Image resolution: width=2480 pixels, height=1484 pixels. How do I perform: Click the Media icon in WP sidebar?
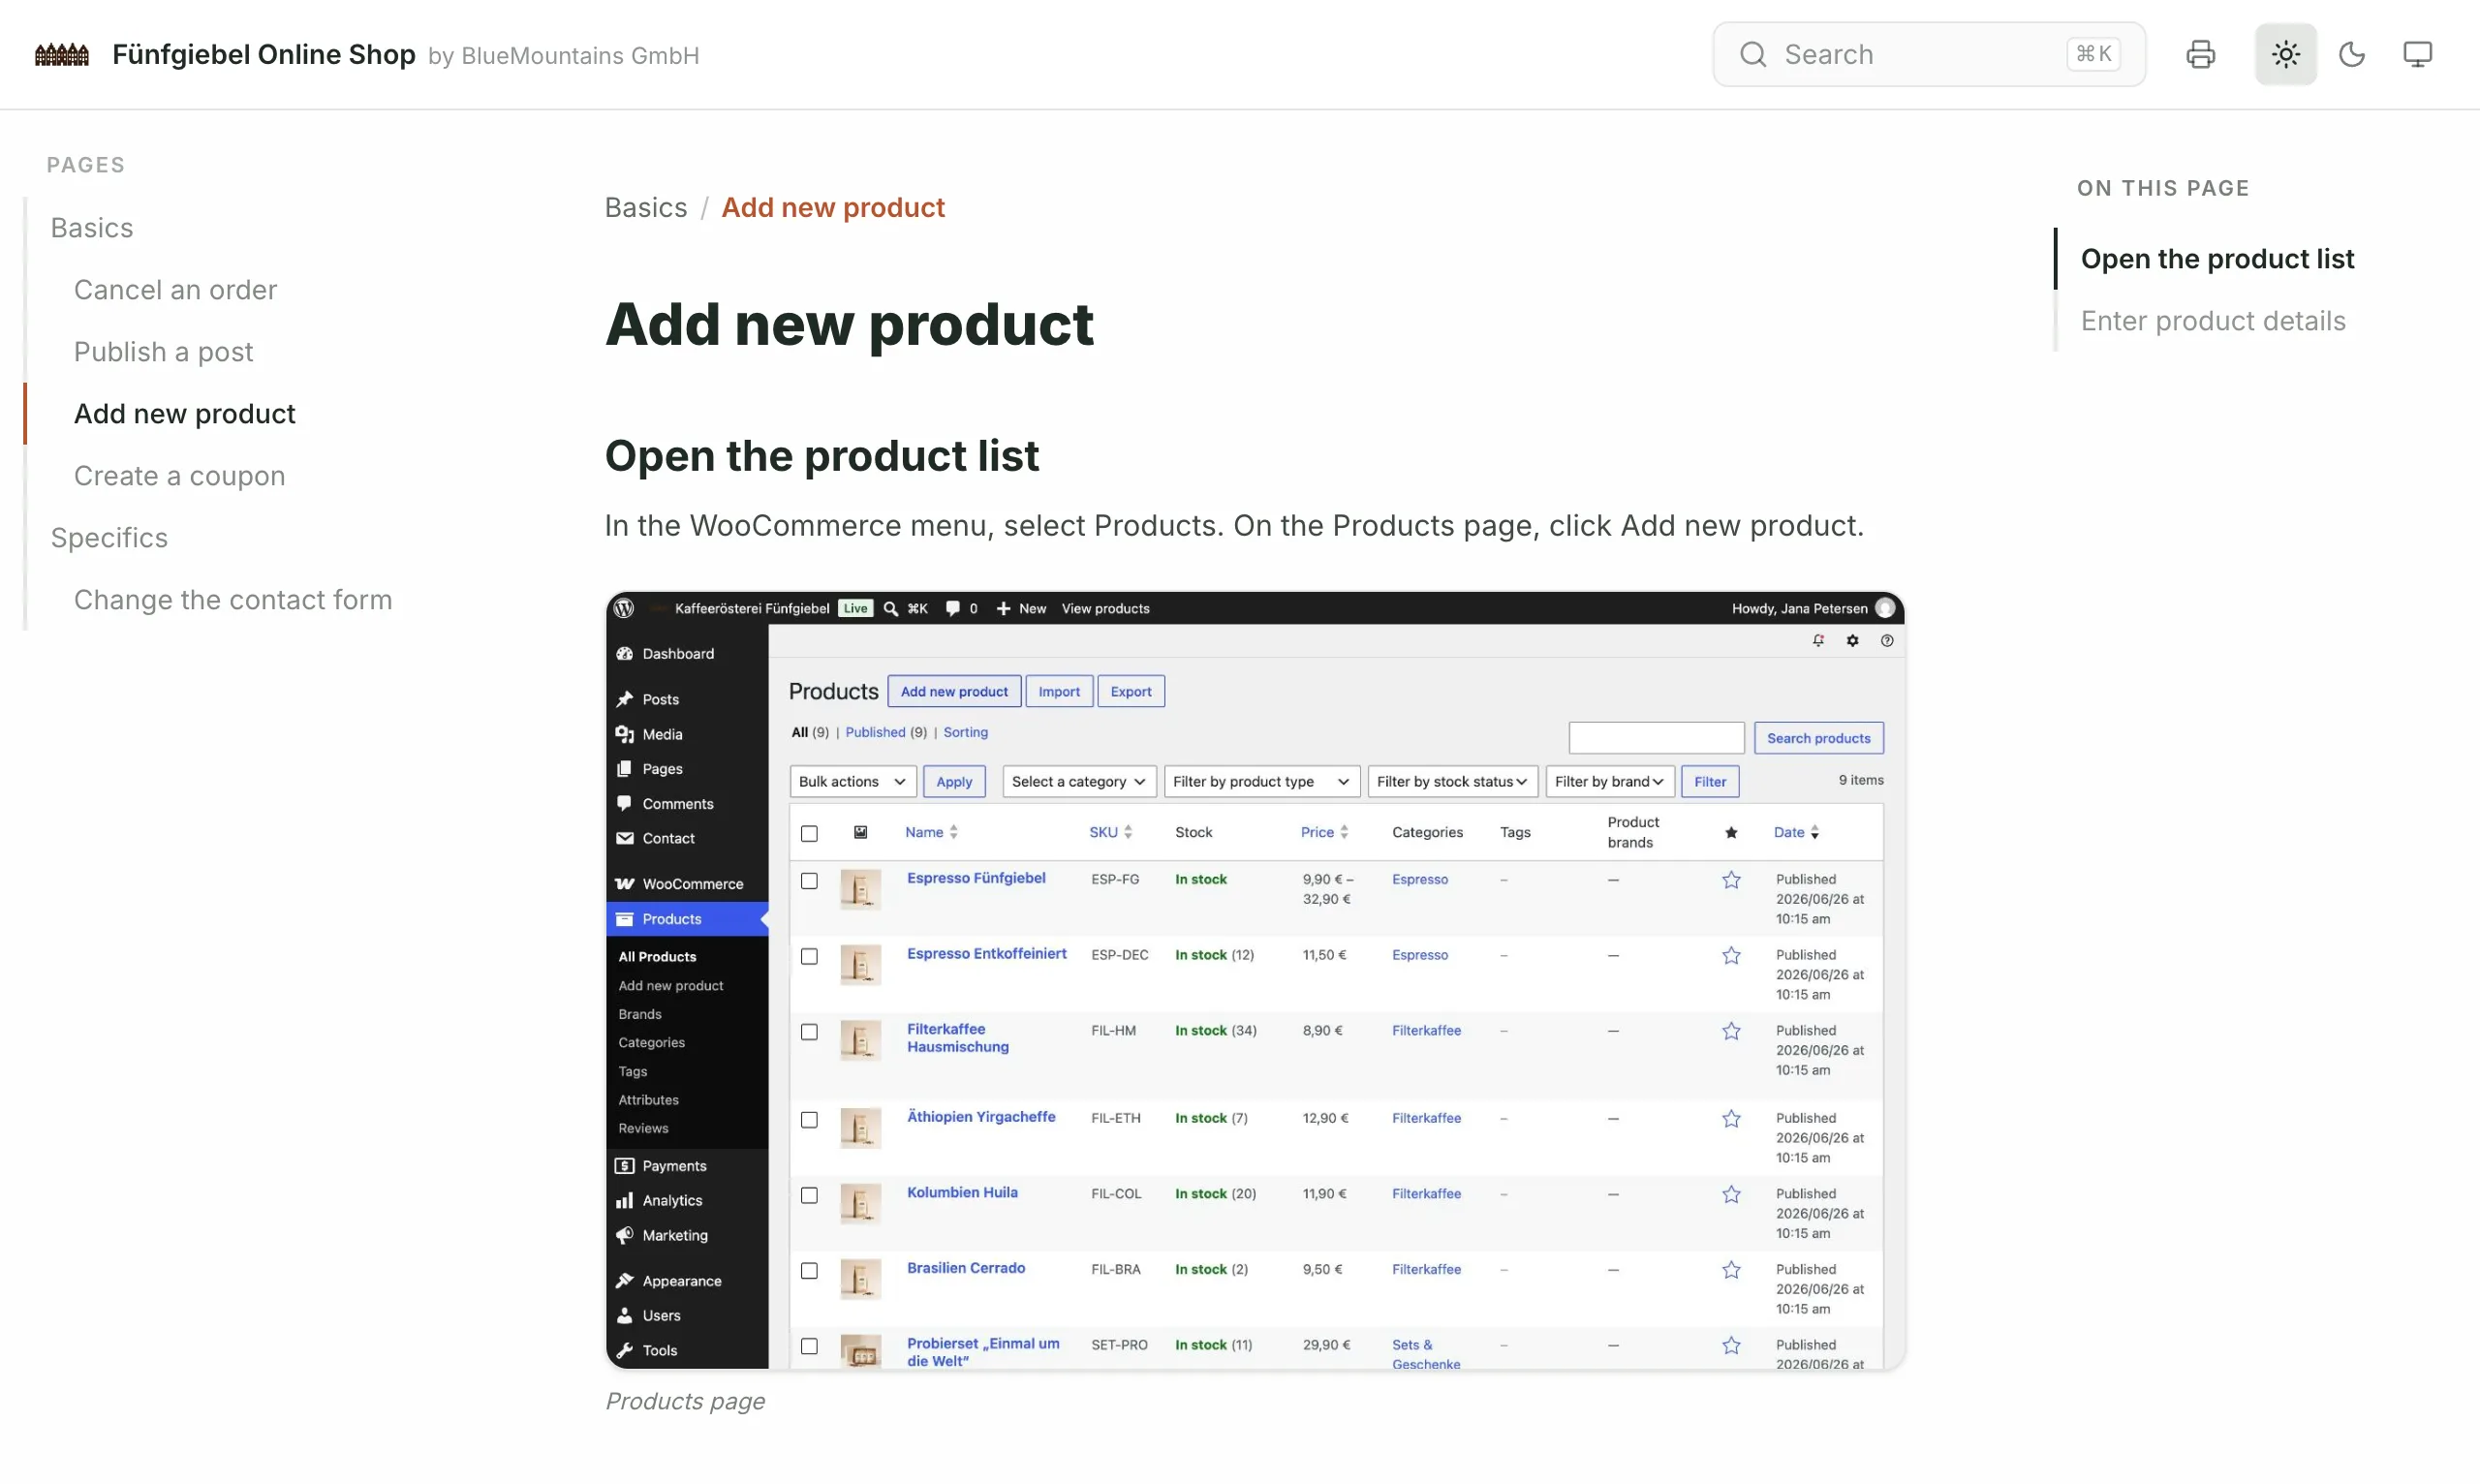pyautogui.click(x=625, y=734)
